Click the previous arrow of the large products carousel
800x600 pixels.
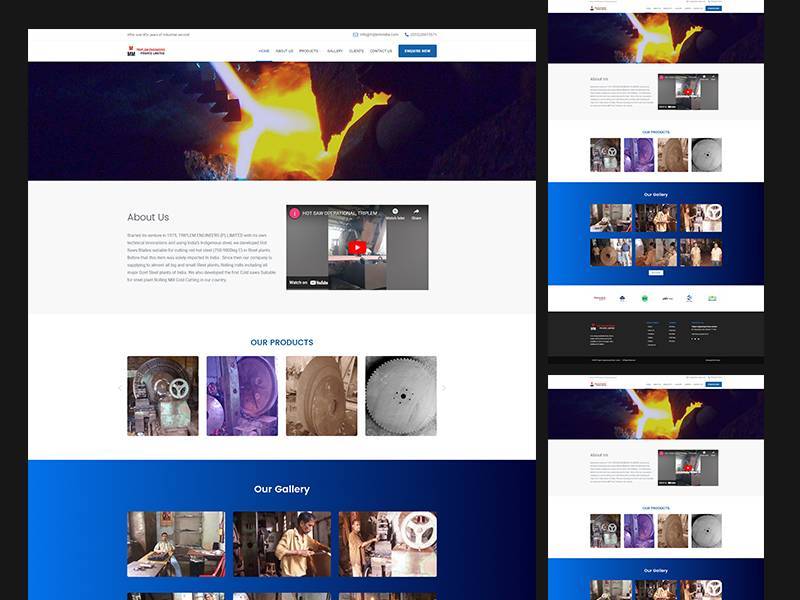[120, 388]
